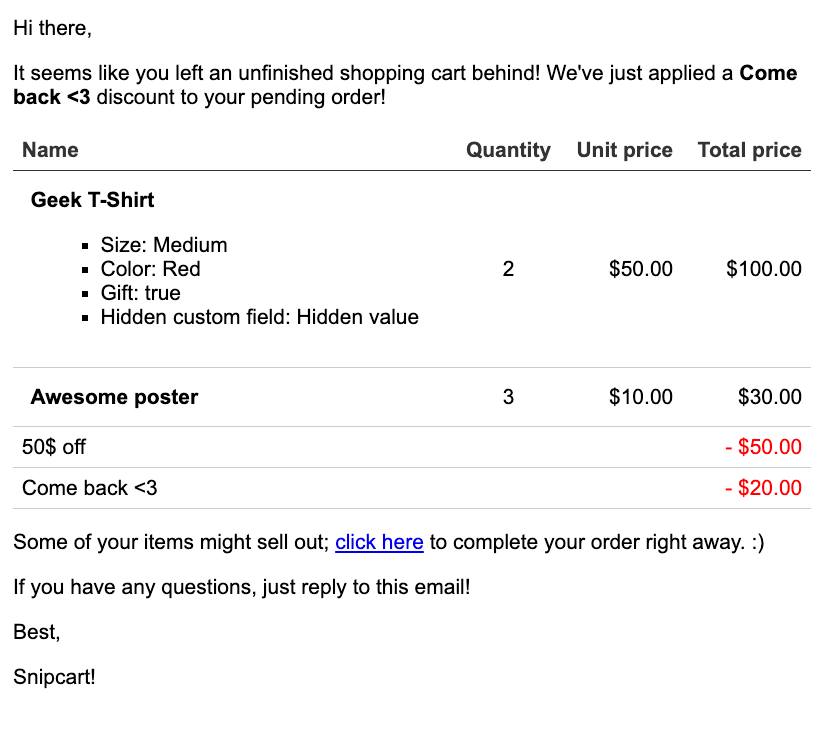Click the 50$ off discount label

pyautogui.click(x=54, y=447)
